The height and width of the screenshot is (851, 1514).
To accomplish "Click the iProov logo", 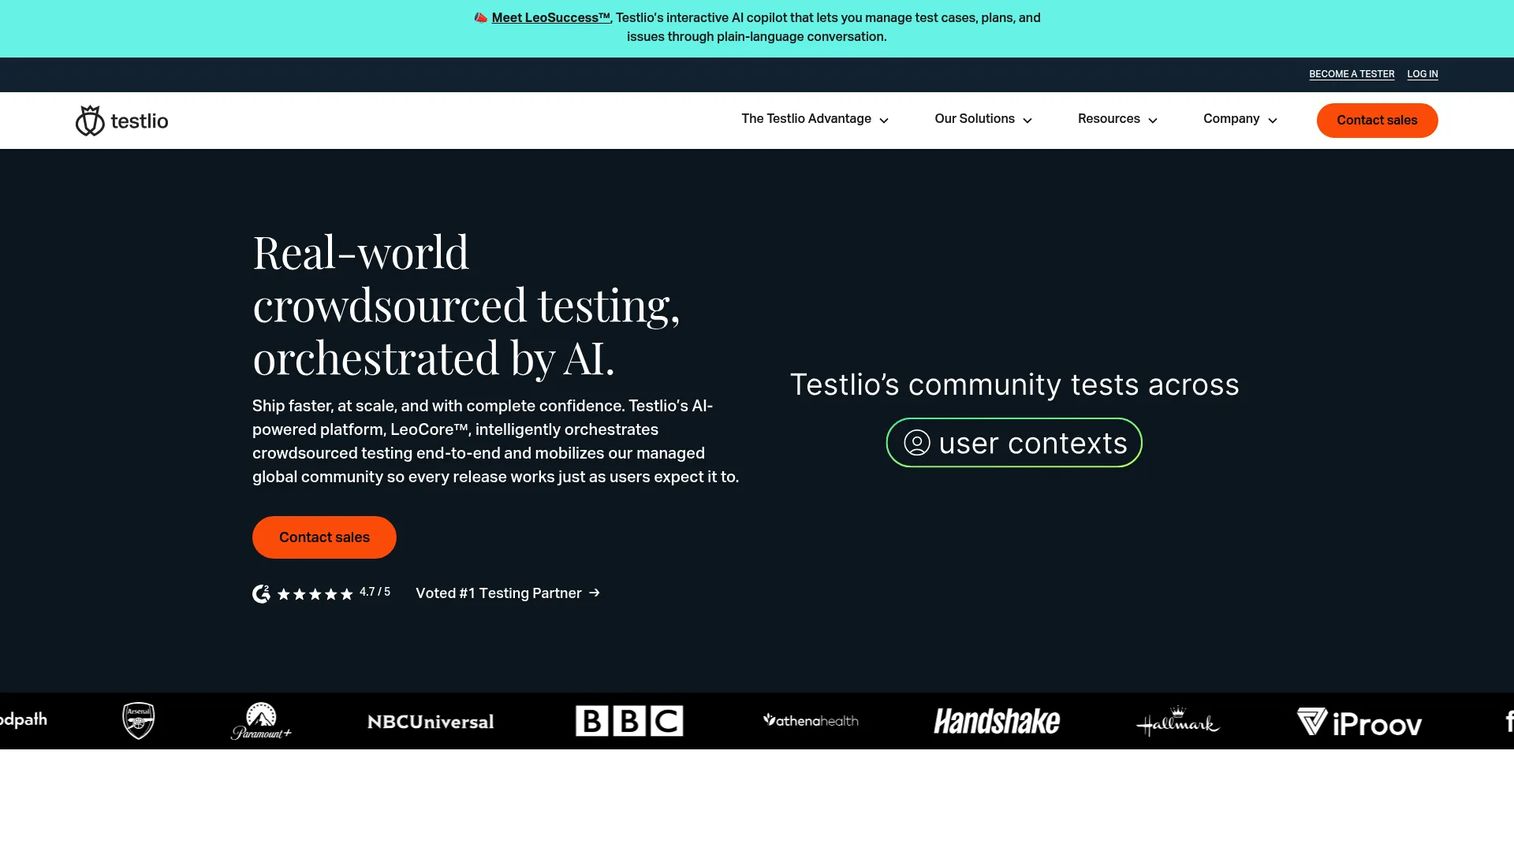I will pyautogui.click(x=1359, y=722).
